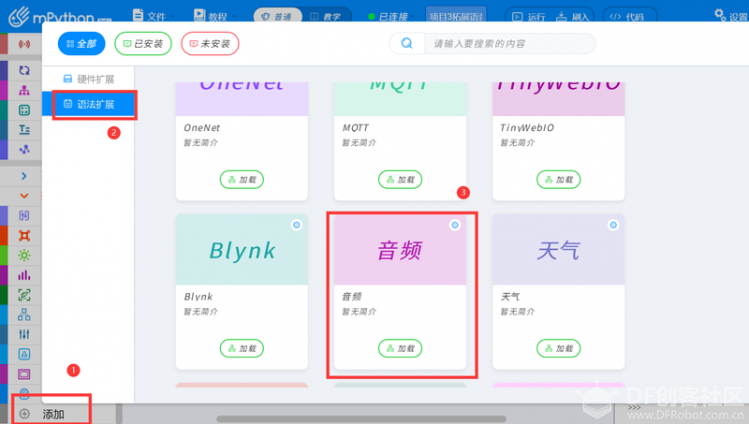Select the purple screen rectangle sidebar icon
The image size is (749, 424).
click(x=24, y=374)
